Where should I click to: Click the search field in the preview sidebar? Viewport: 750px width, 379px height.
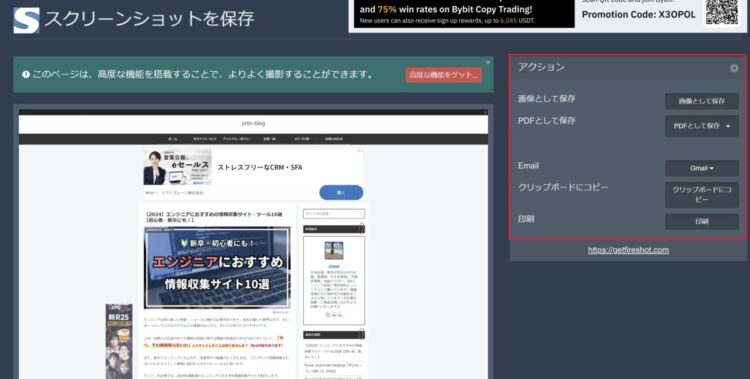click(334, 213)
